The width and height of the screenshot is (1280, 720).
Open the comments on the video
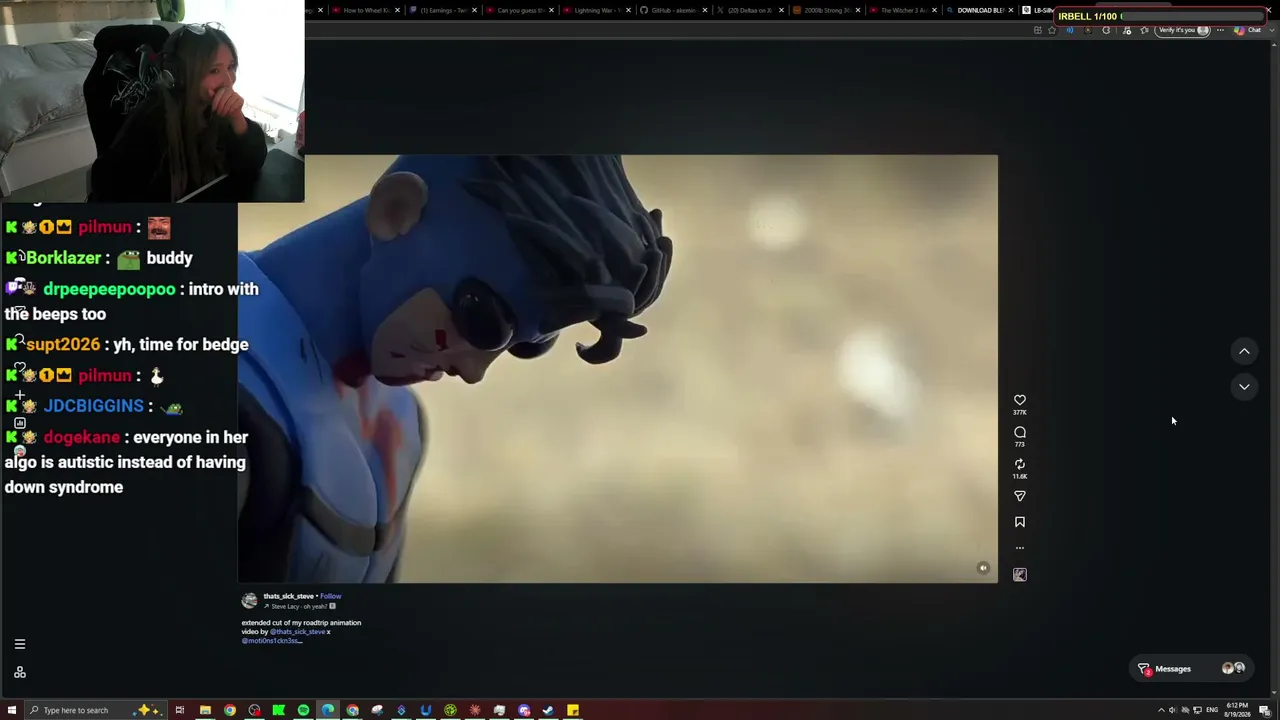point(1020,432)
